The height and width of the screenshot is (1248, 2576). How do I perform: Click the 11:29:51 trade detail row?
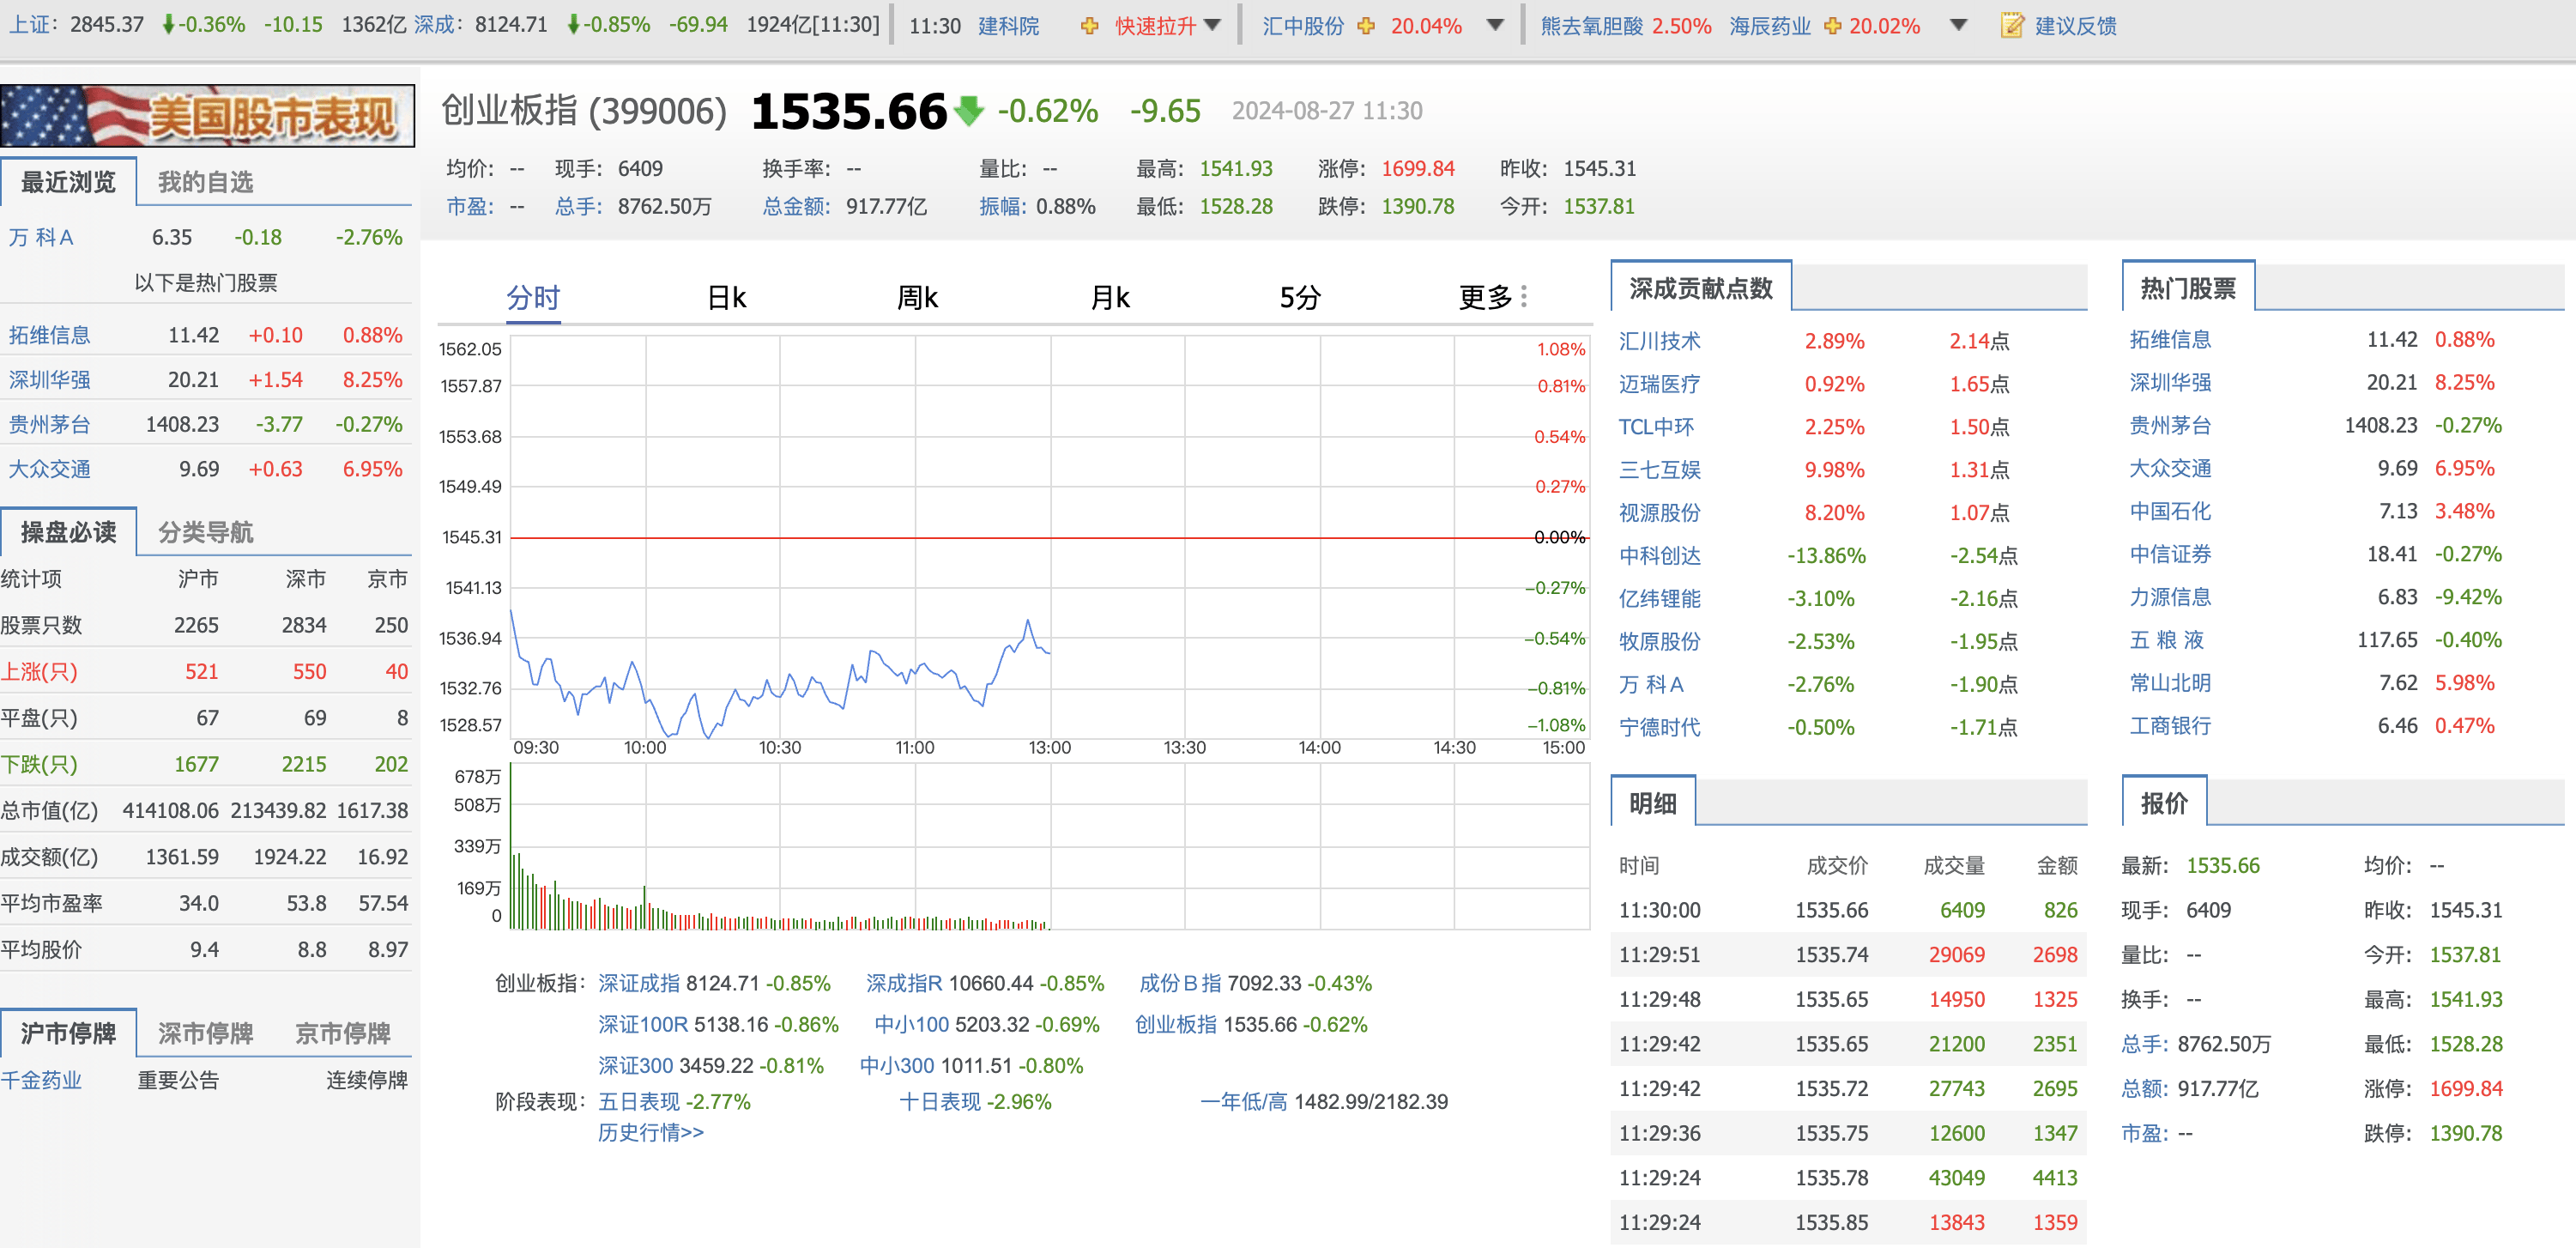[1848, 955]
